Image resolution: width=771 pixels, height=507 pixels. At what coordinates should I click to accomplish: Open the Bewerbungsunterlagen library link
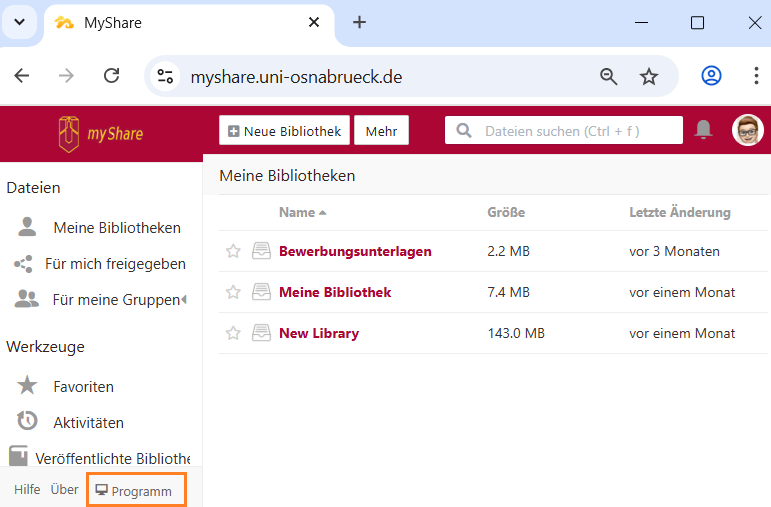click(x=355, y=252)
